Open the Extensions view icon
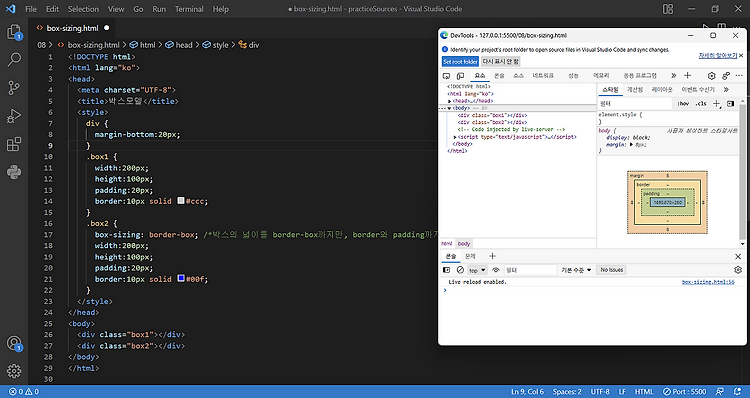 pos(14,144)
